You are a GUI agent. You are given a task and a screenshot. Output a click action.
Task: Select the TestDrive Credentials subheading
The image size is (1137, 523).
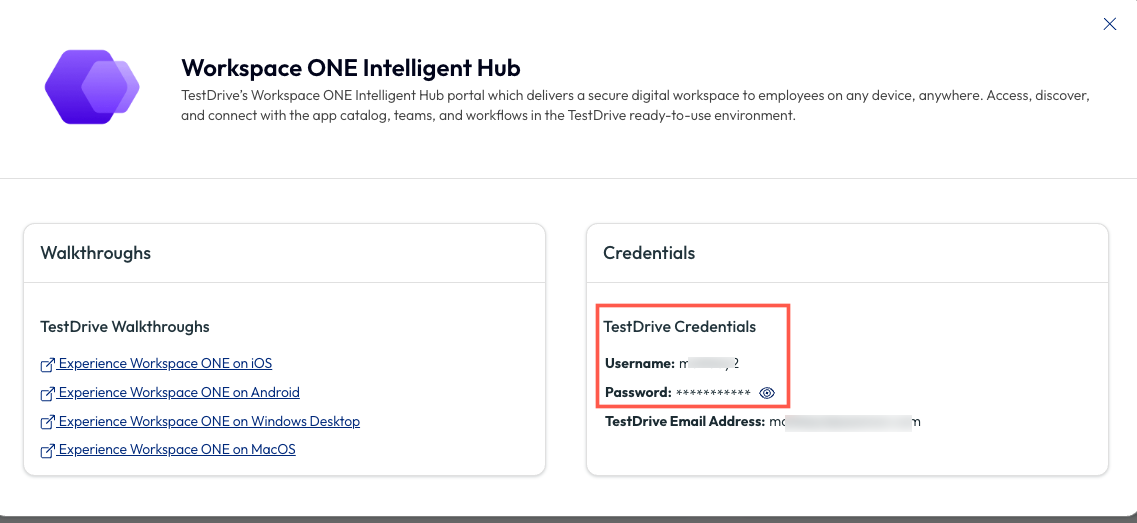[679, 327]
